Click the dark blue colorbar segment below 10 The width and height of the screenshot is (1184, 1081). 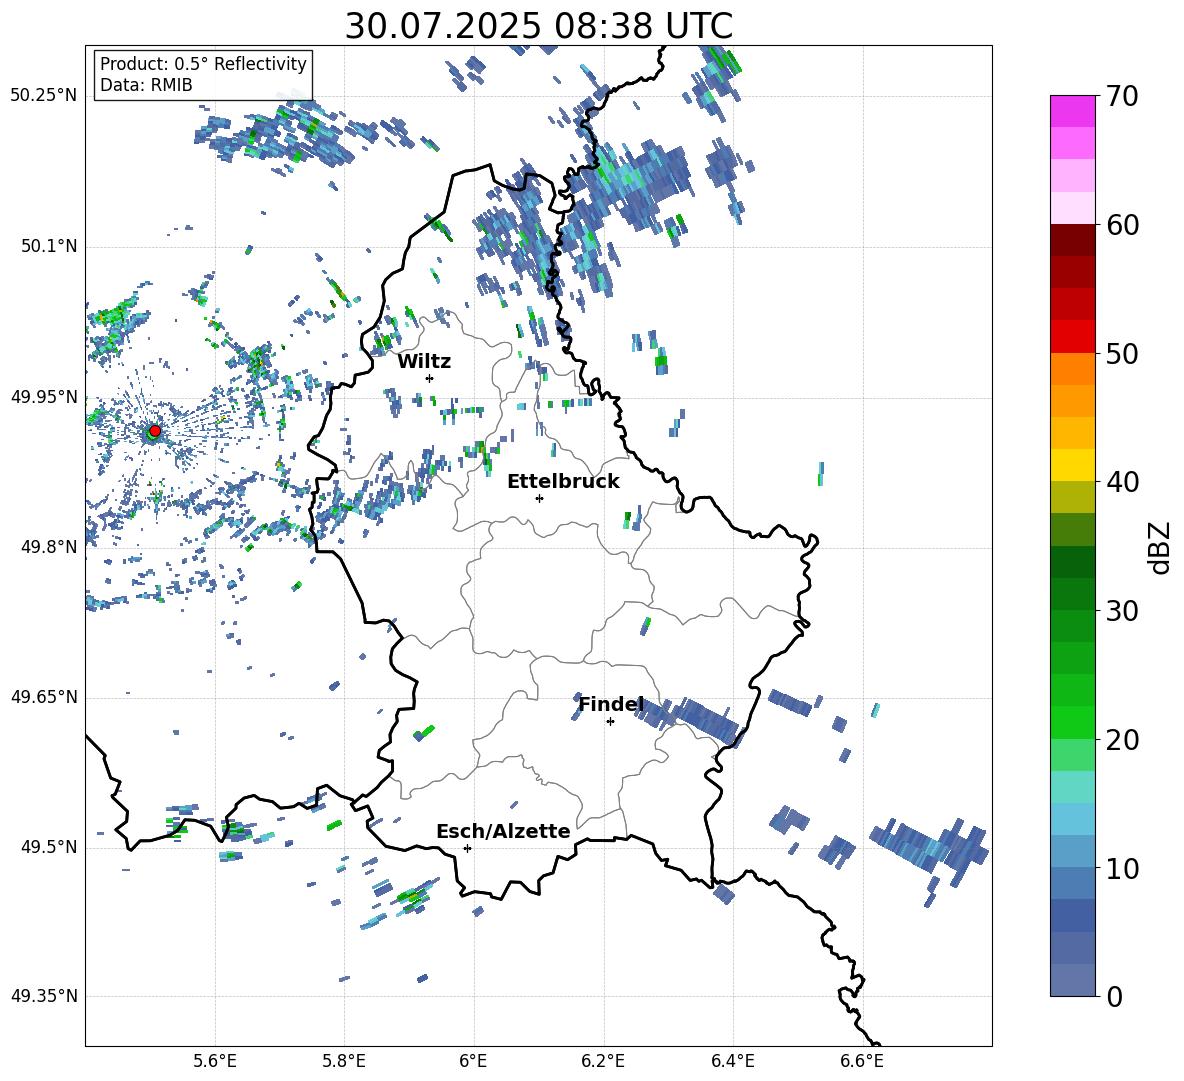click(x=1072, y=916)
